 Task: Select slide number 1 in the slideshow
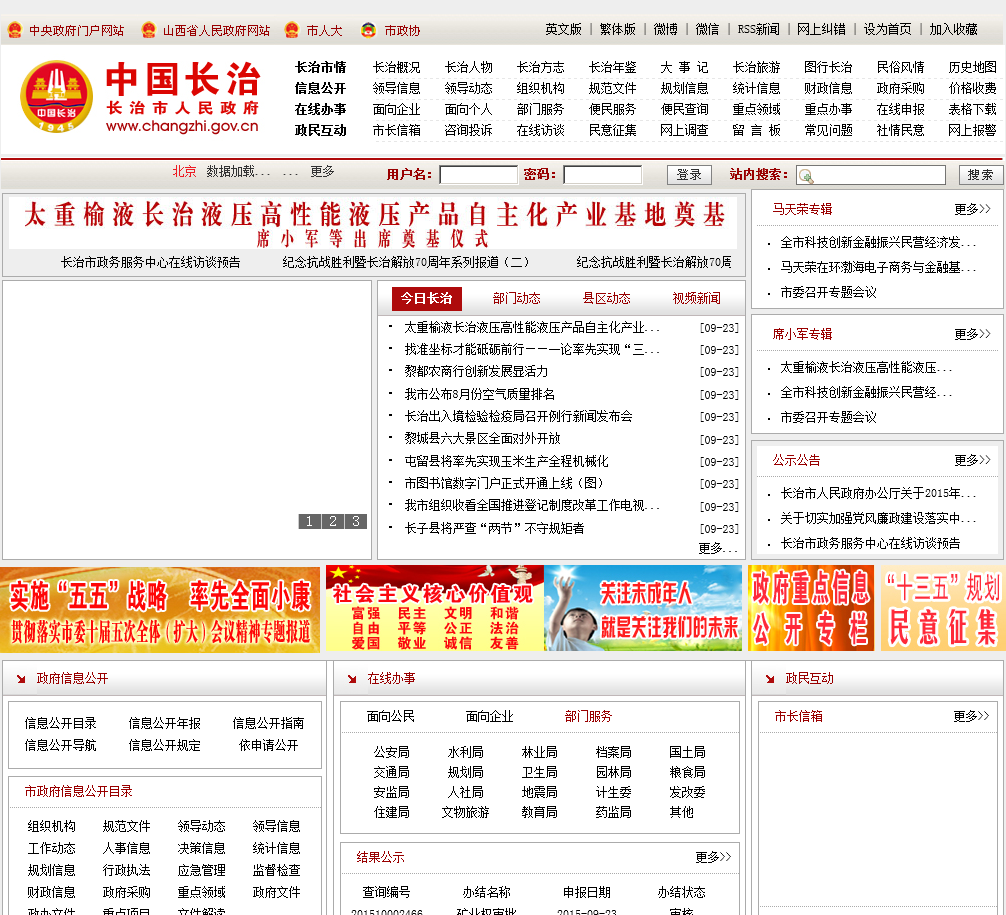click(309, 521)
